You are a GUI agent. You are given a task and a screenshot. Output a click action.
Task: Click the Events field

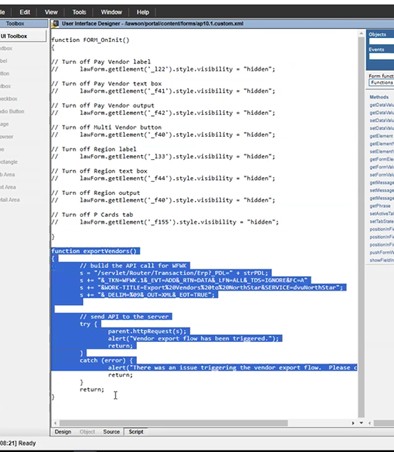point(381,56)
